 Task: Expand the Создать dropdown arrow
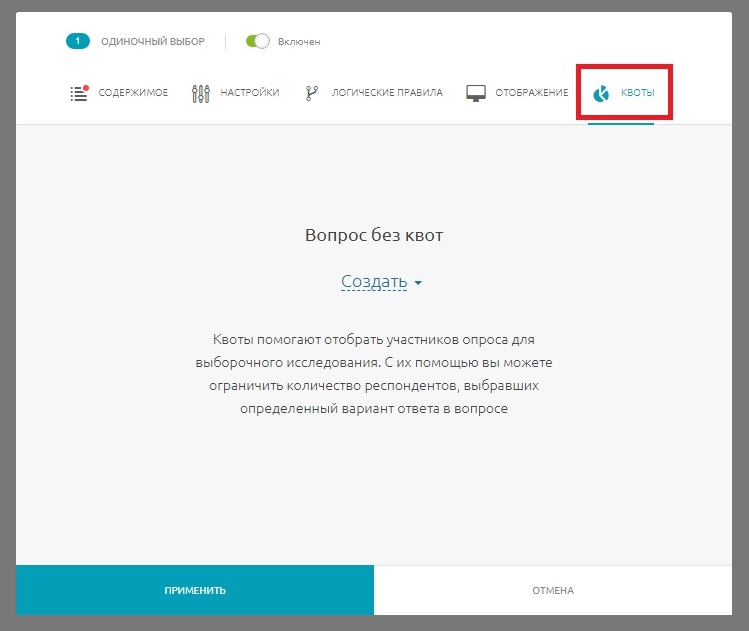[x=418, y=283]
